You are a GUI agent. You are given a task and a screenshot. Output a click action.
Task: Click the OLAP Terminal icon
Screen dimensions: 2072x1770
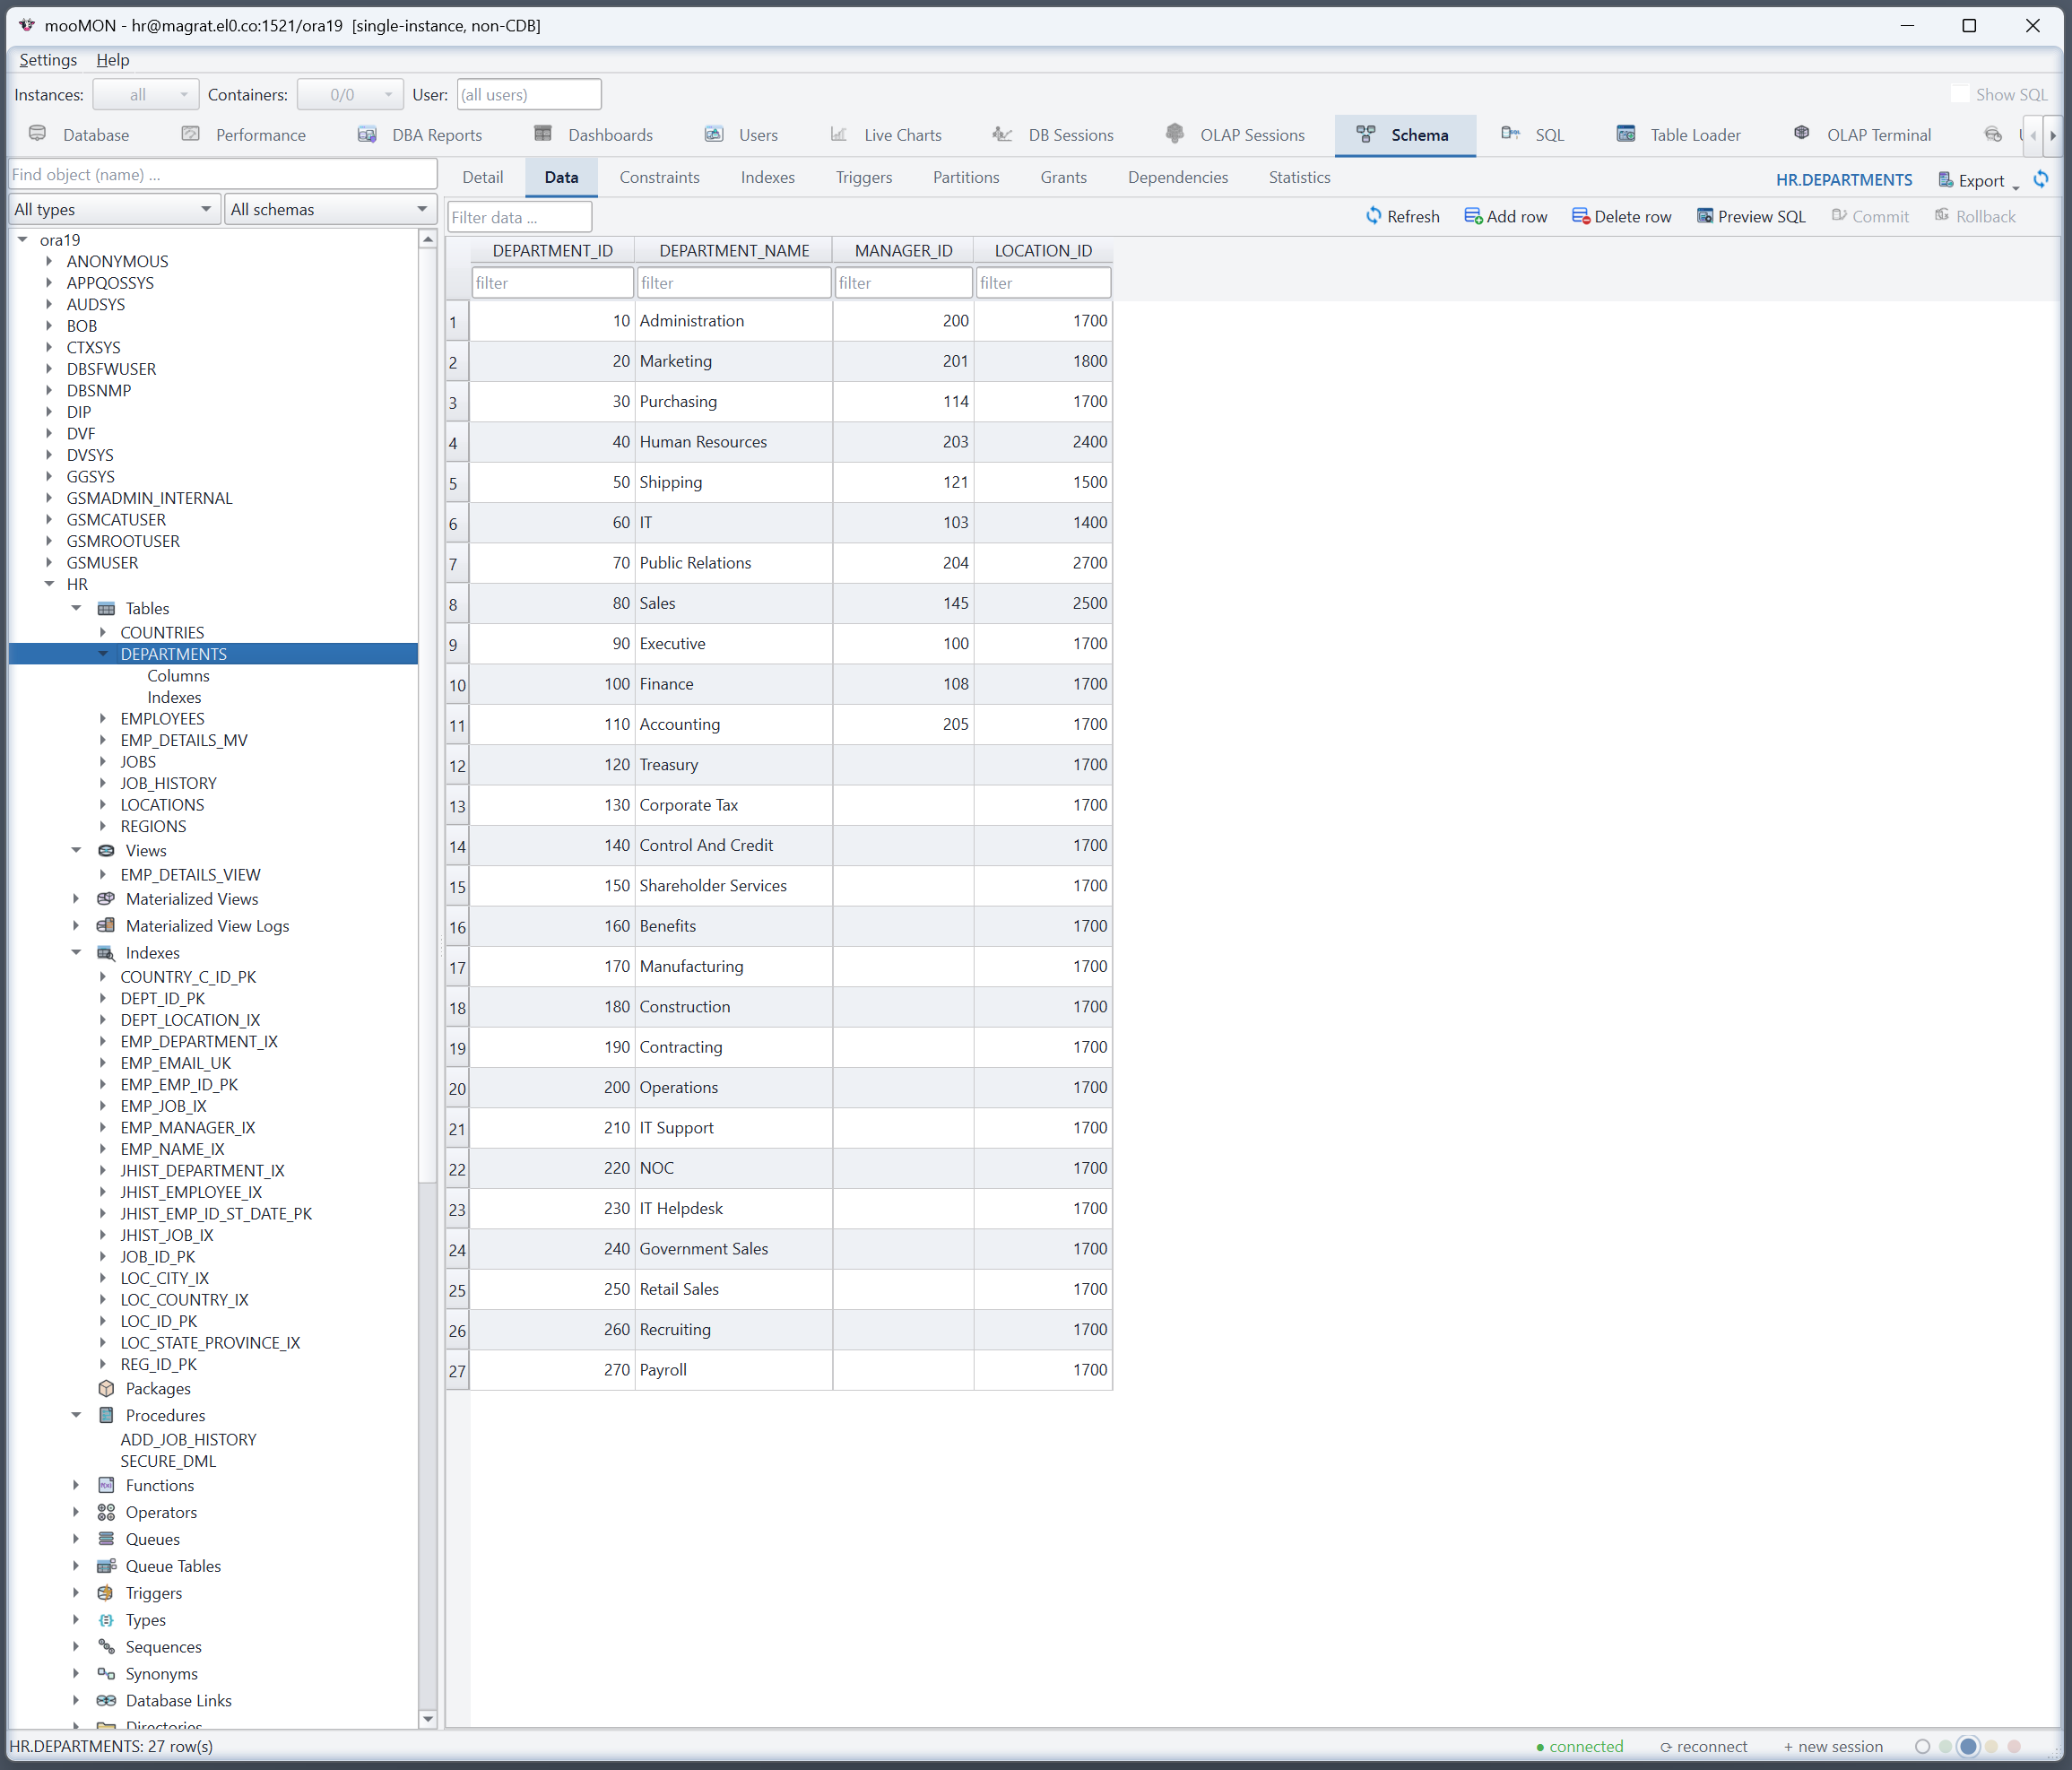(1802, 134)
